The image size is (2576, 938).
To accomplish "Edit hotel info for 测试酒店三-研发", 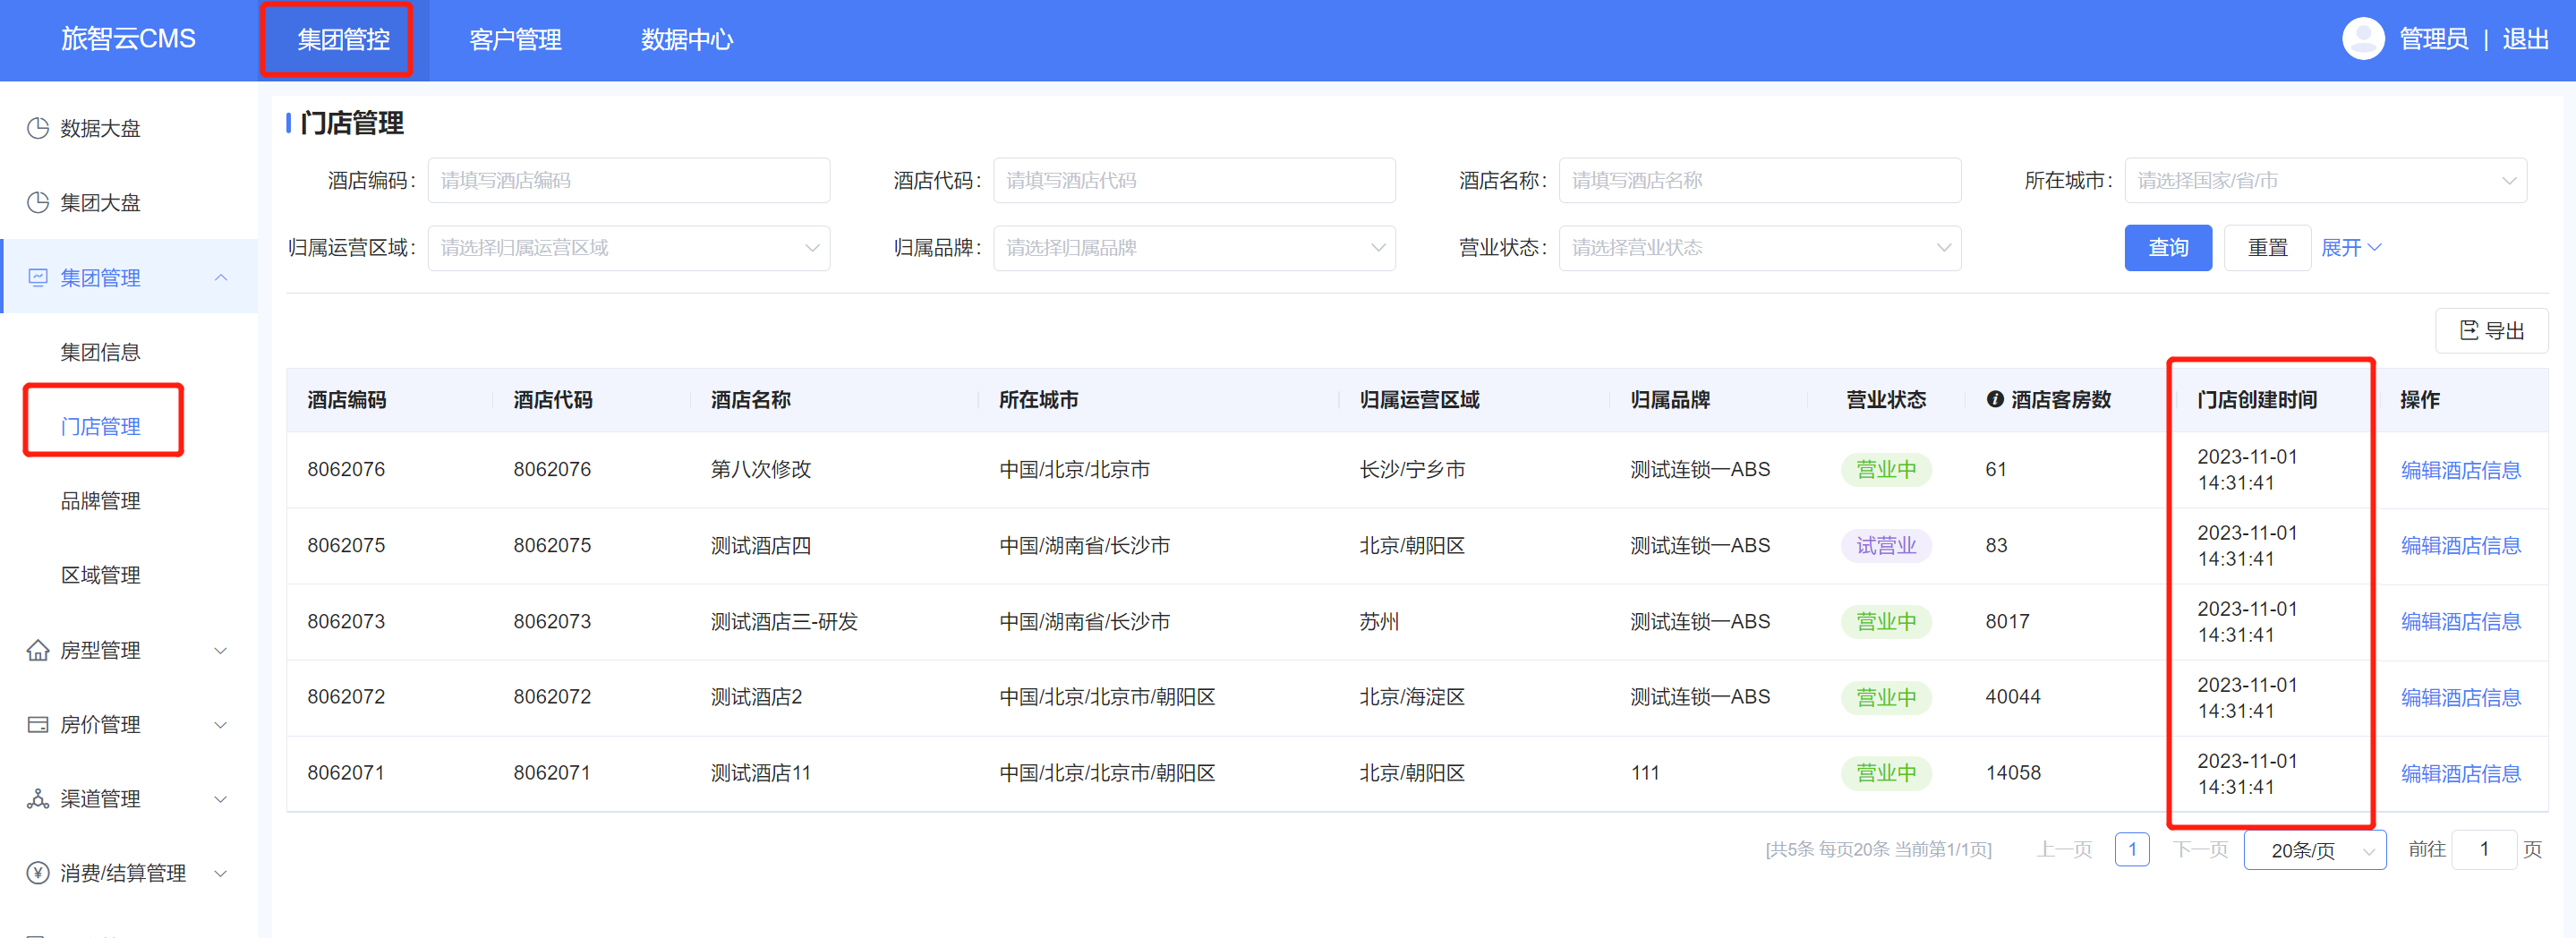I will click(2460, 622).
